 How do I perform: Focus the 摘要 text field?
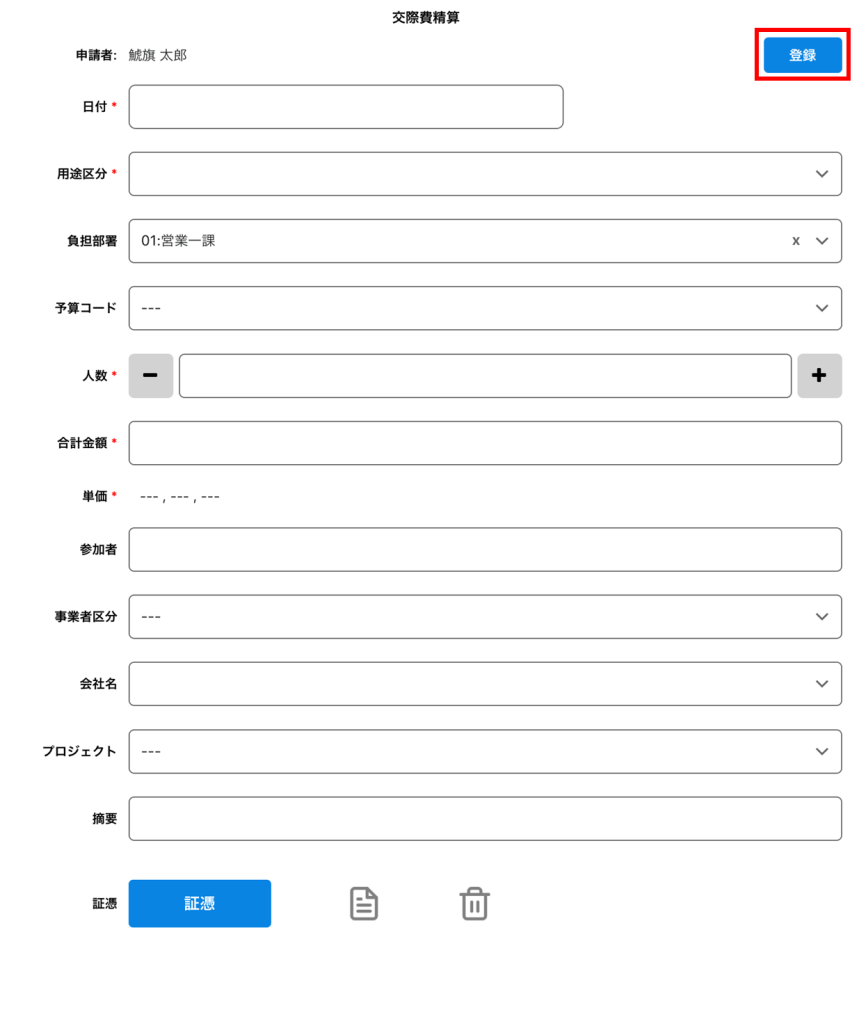pyautogui.click(x=485, y=819)
